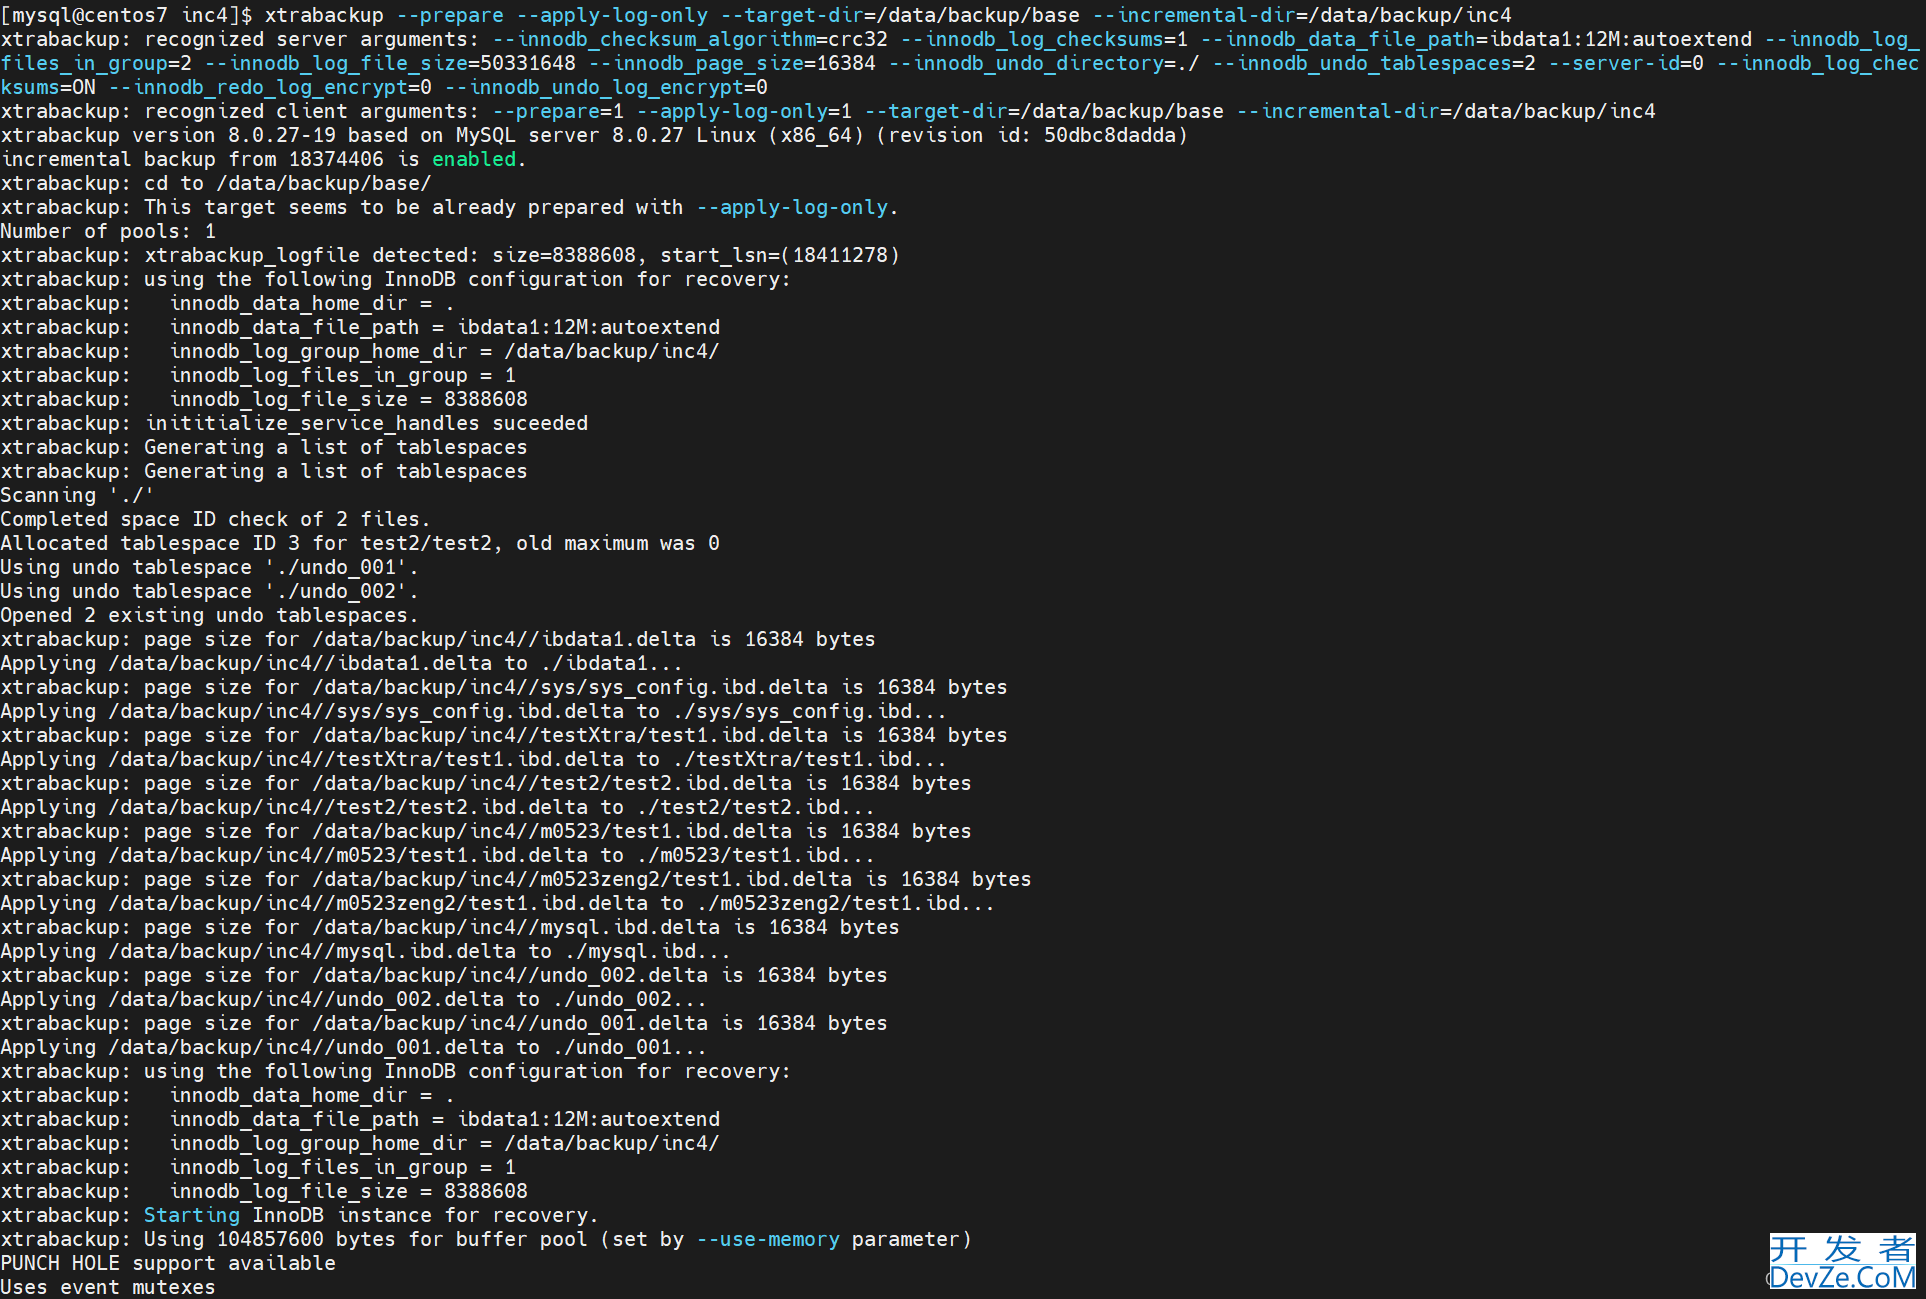Click 'inititialize_service_handles suceeded' line

[294, 423]
